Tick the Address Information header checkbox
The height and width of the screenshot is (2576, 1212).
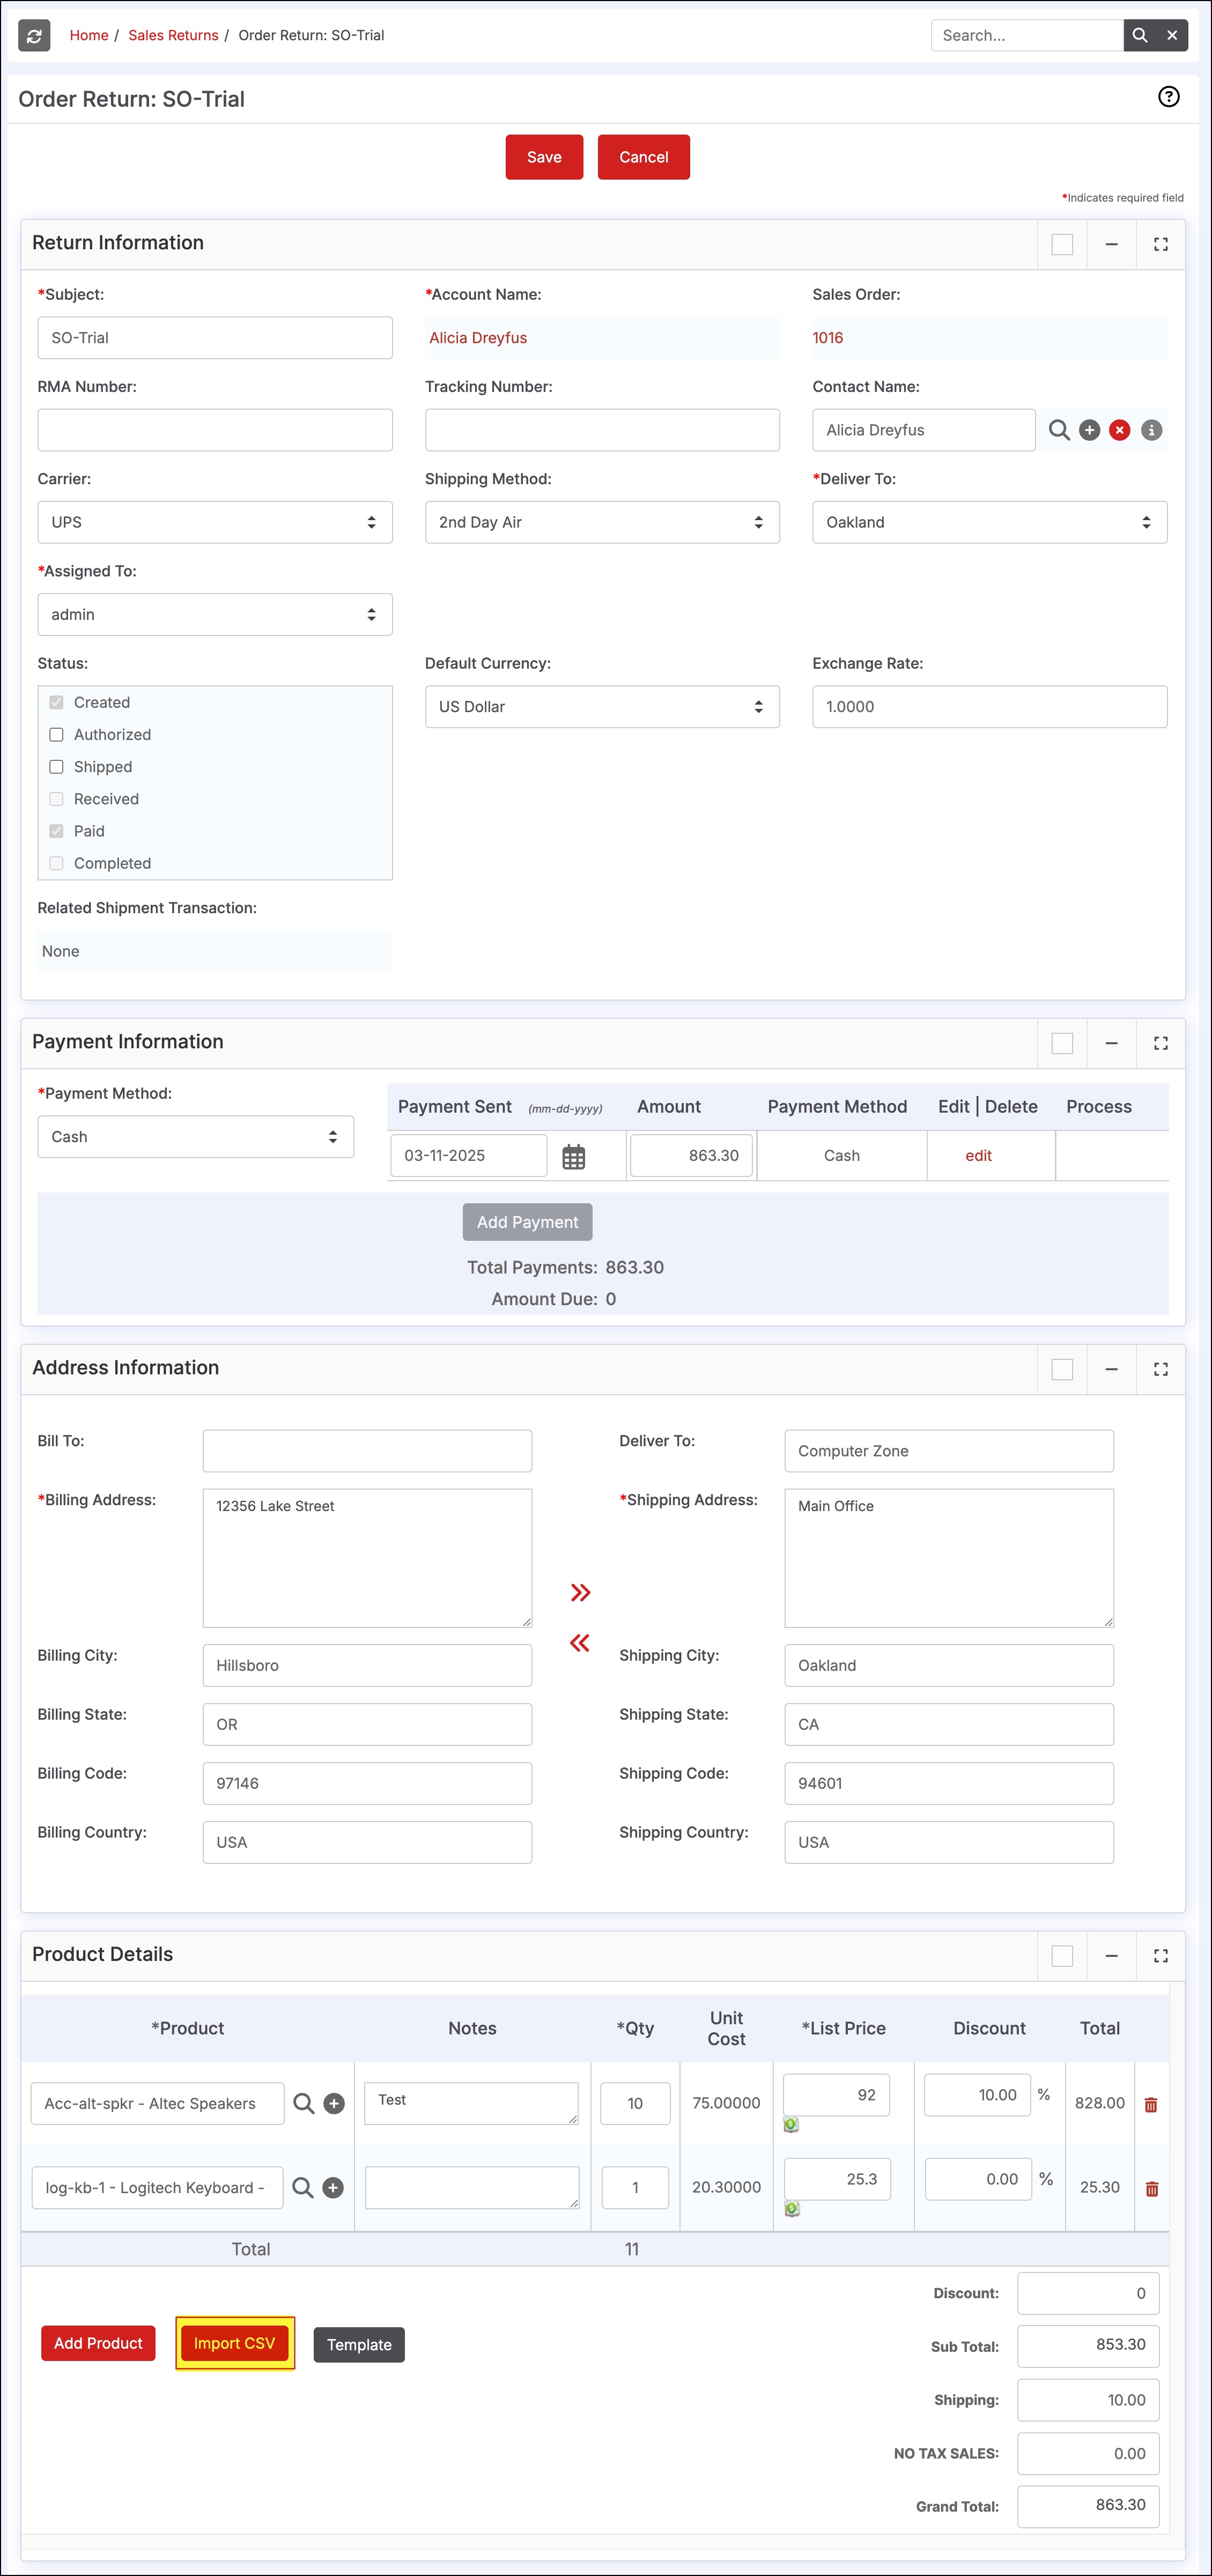coord(1062,1369)
